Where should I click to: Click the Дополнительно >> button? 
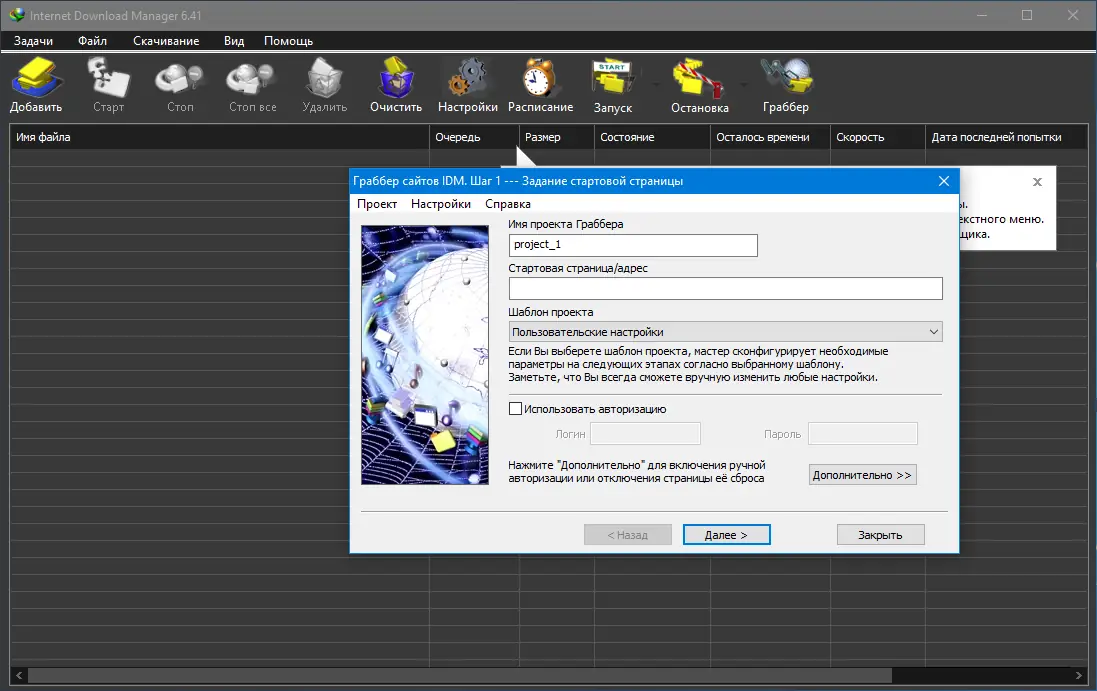(x=862, y=475)
